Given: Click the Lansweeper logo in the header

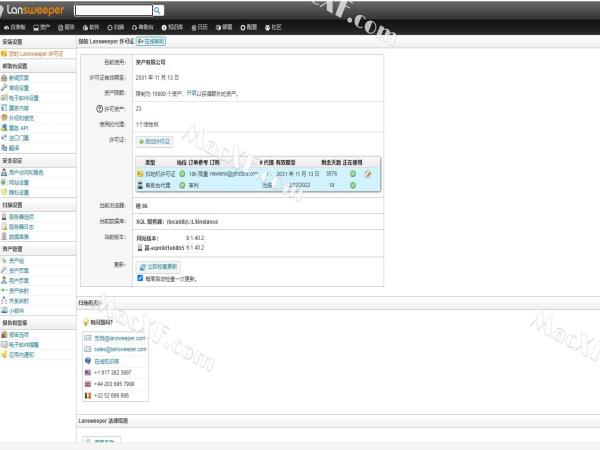Looking at the screenshot, I should click(x=32, y=10).
